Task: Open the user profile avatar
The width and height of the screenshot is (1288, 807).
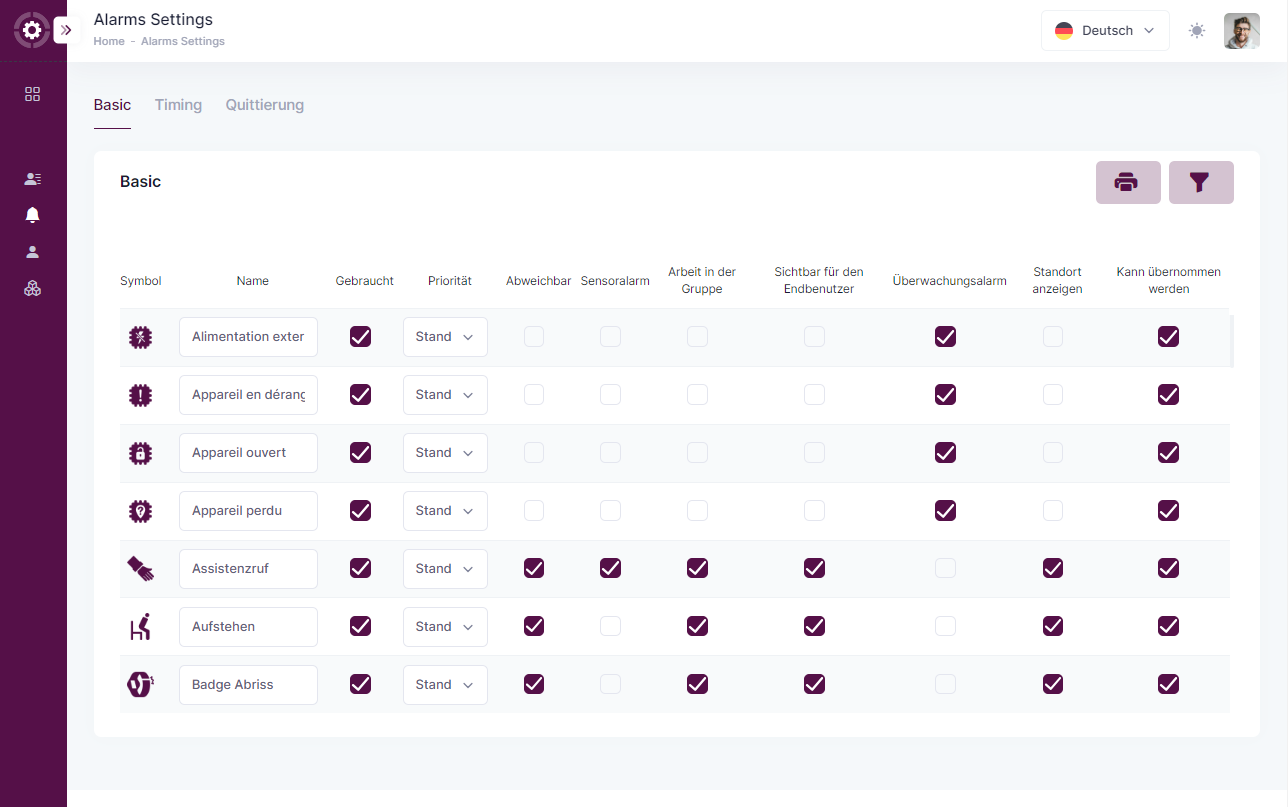Action: click(1241, 31)
